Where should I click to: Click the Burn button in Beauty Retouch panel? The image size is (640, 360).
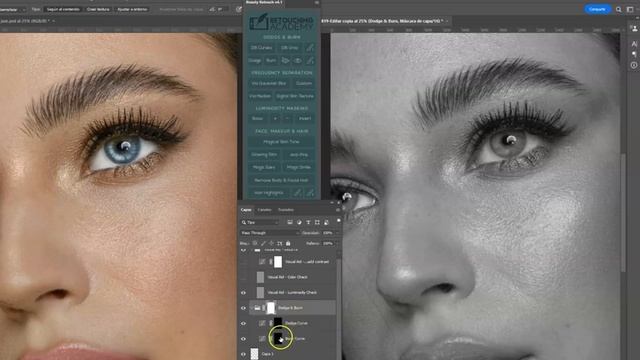coord(271,60)
